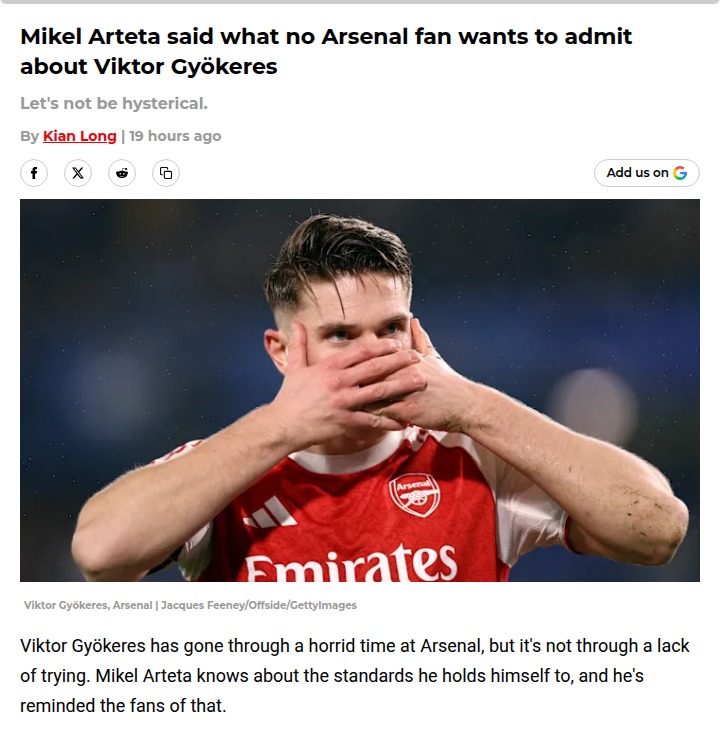The image size is (720, 733).
Task: Share the article on Facebook
Action: (x=34, y=173)
